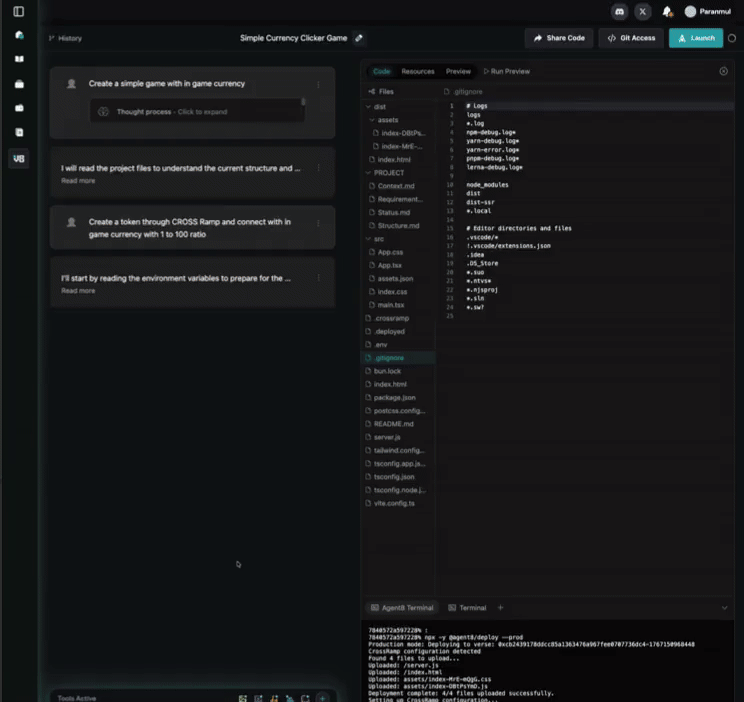Image resolution: width=744 pixels, height=702 pixels.
Task: Open Structure.md file
Action: pyautogui.click(x=398, y=226)
